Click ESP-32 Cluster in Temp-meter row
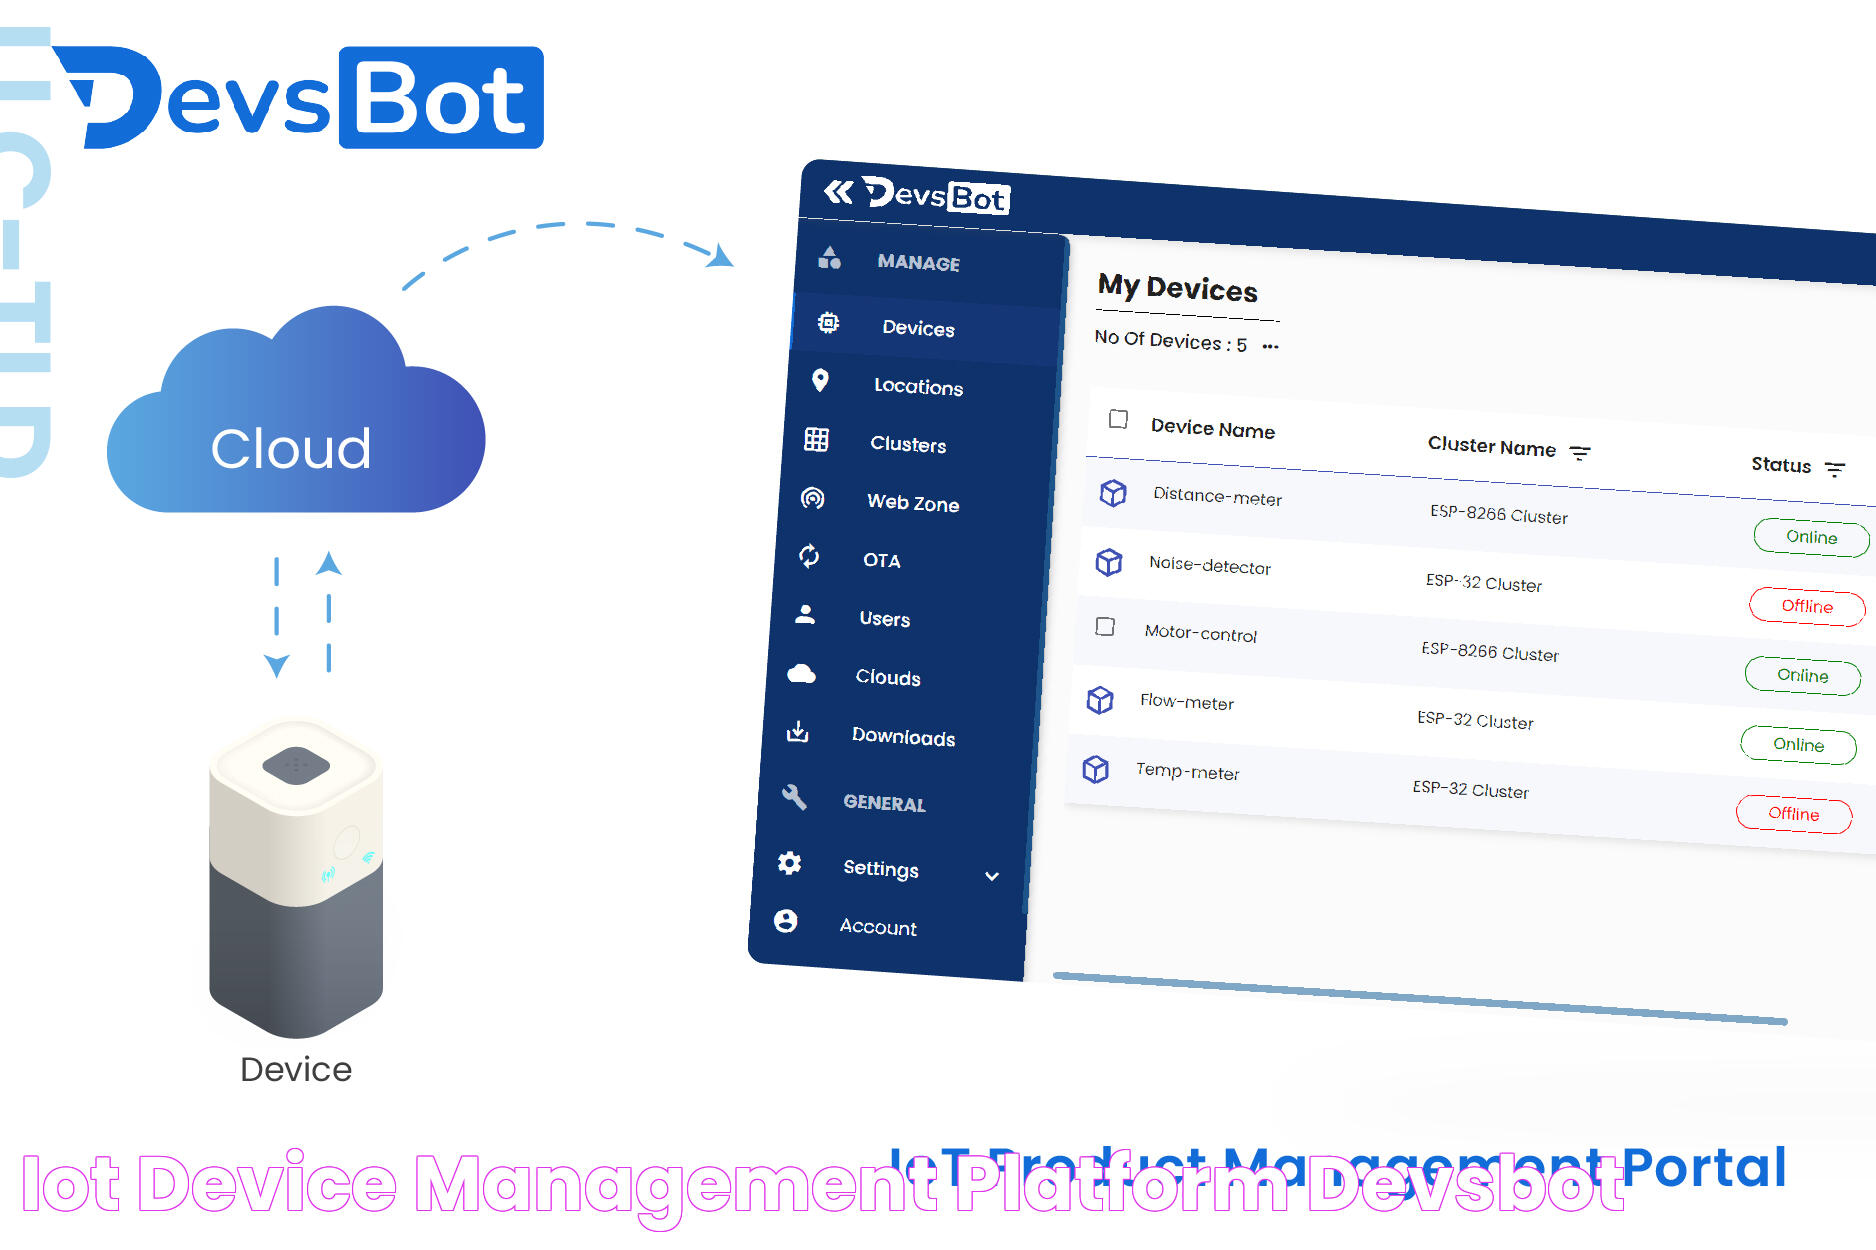Image resolution: width=1876 pixels, height=1250 pixels. (1471, 789)
